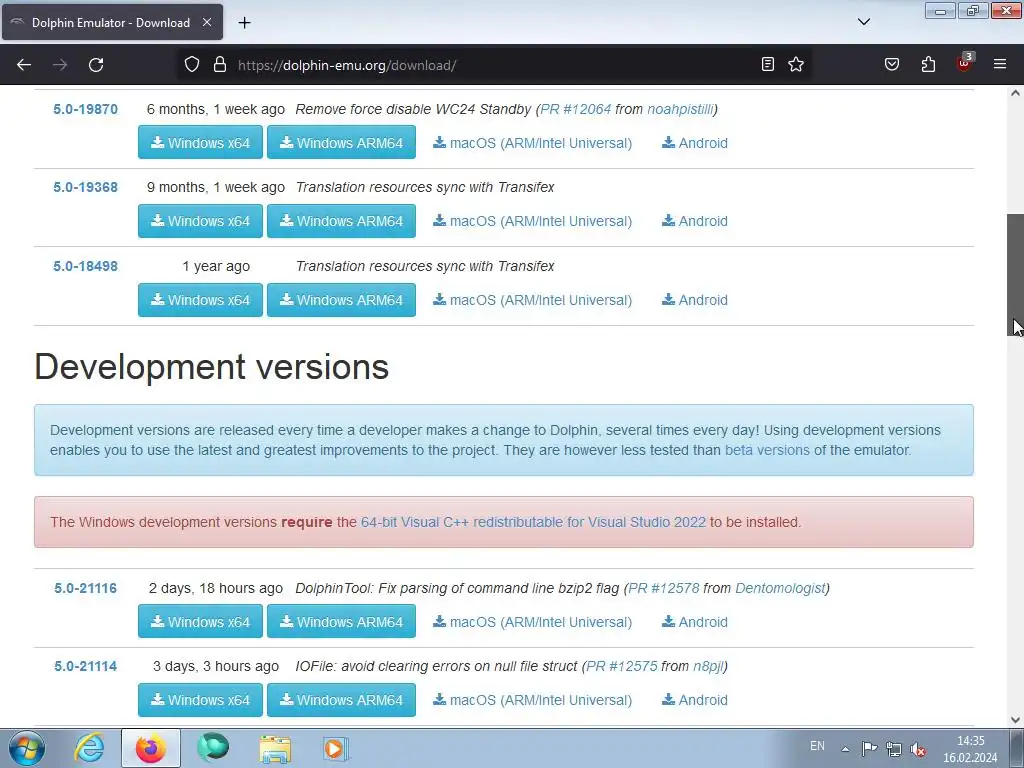Image resolution: width=1024 pixels, height=768 pixels.
Task: Open noahpistilli author link
Action: tap(680, 109)
